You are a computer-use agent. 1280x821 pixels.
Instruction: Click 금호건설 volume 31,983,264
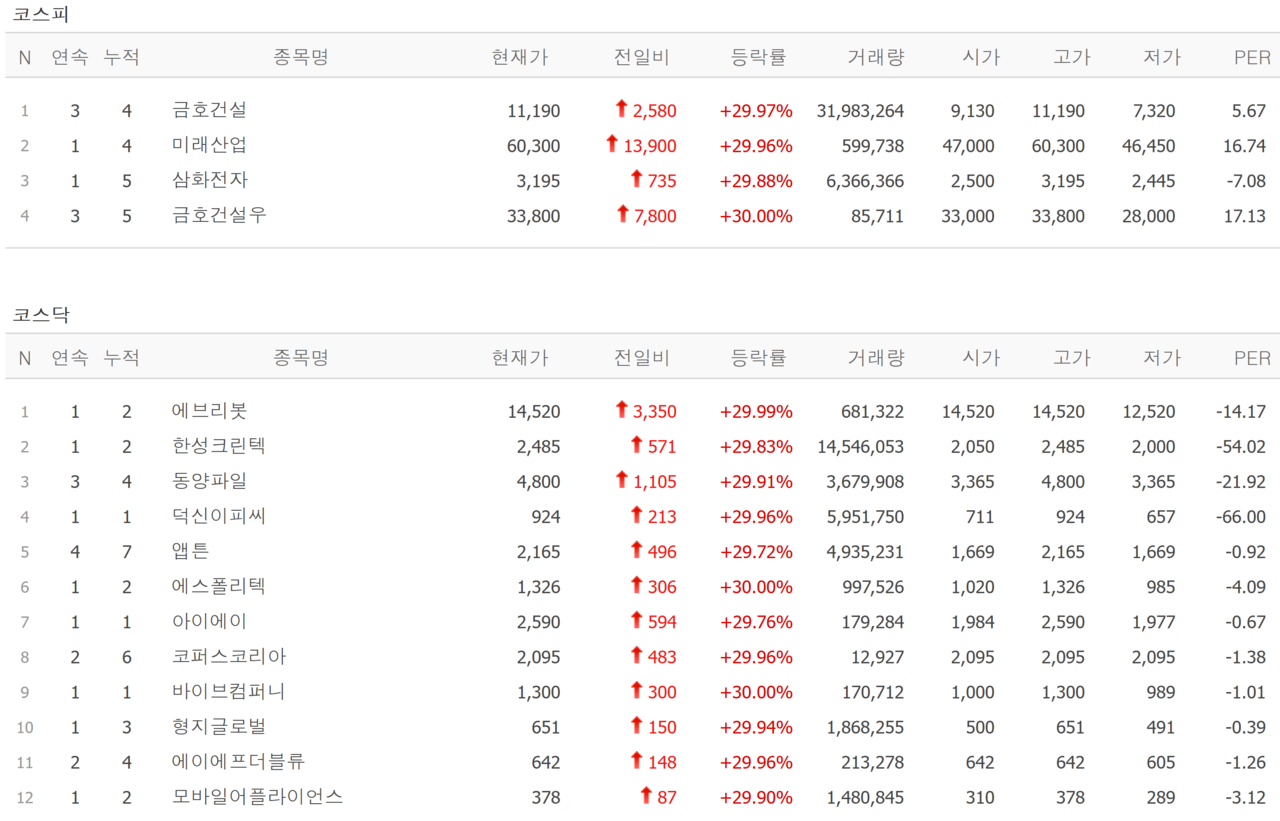pos(860,111)
